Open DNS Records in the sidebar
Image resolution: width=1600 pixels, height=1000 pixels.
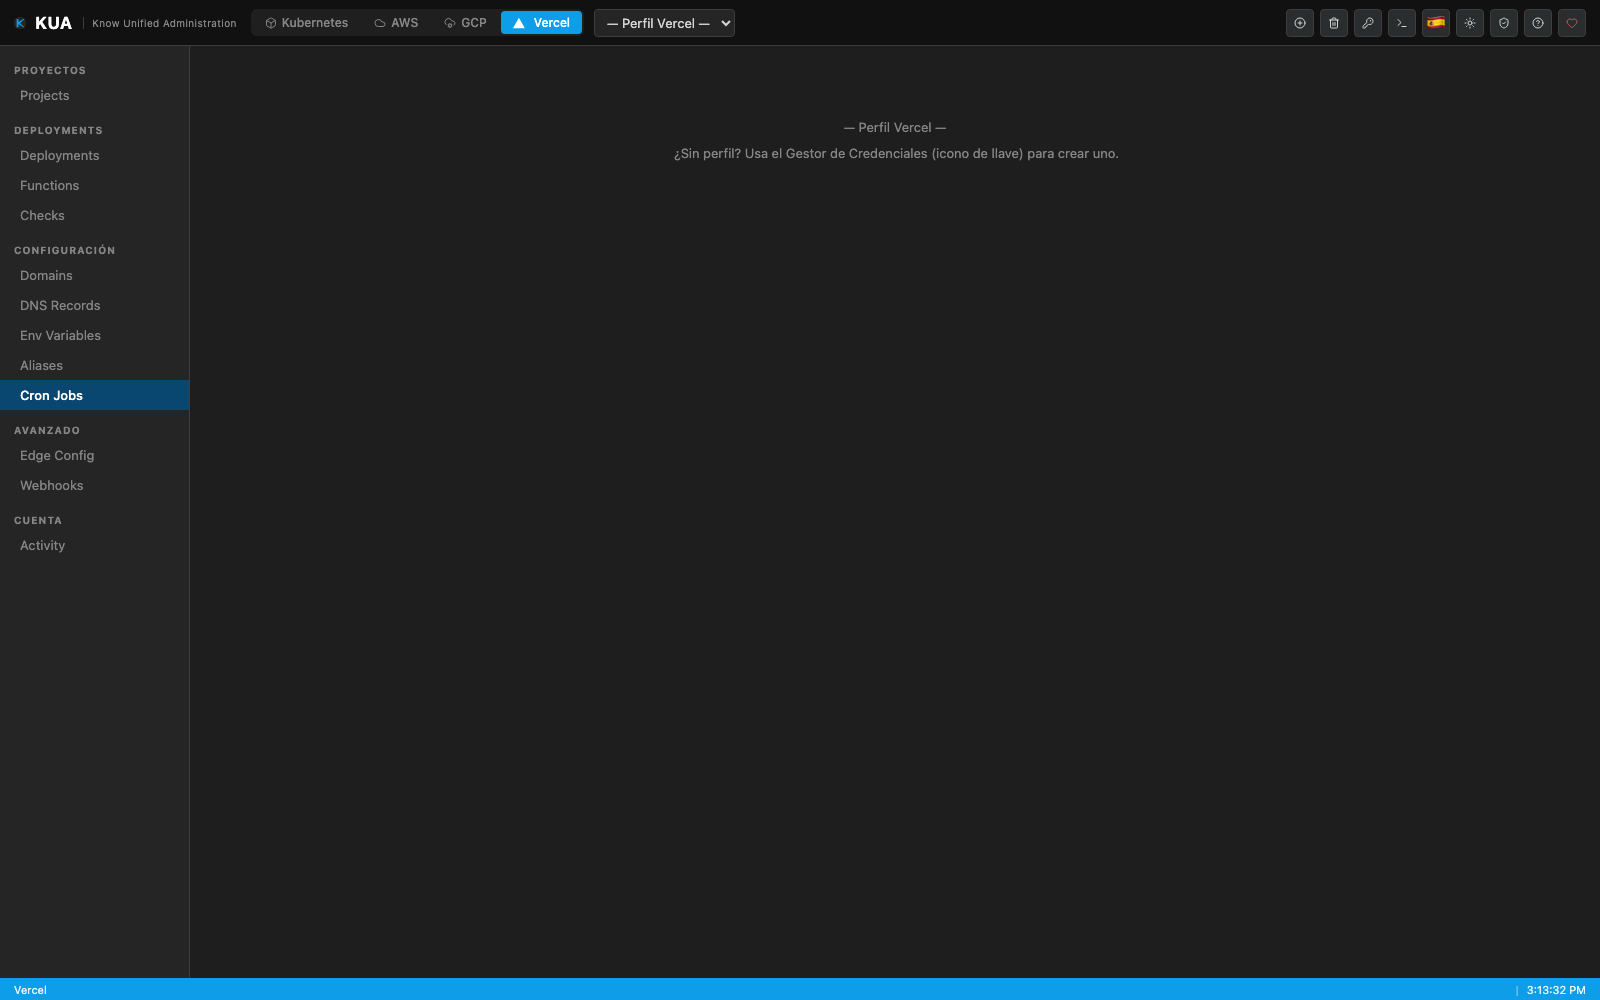click(94, 306)
